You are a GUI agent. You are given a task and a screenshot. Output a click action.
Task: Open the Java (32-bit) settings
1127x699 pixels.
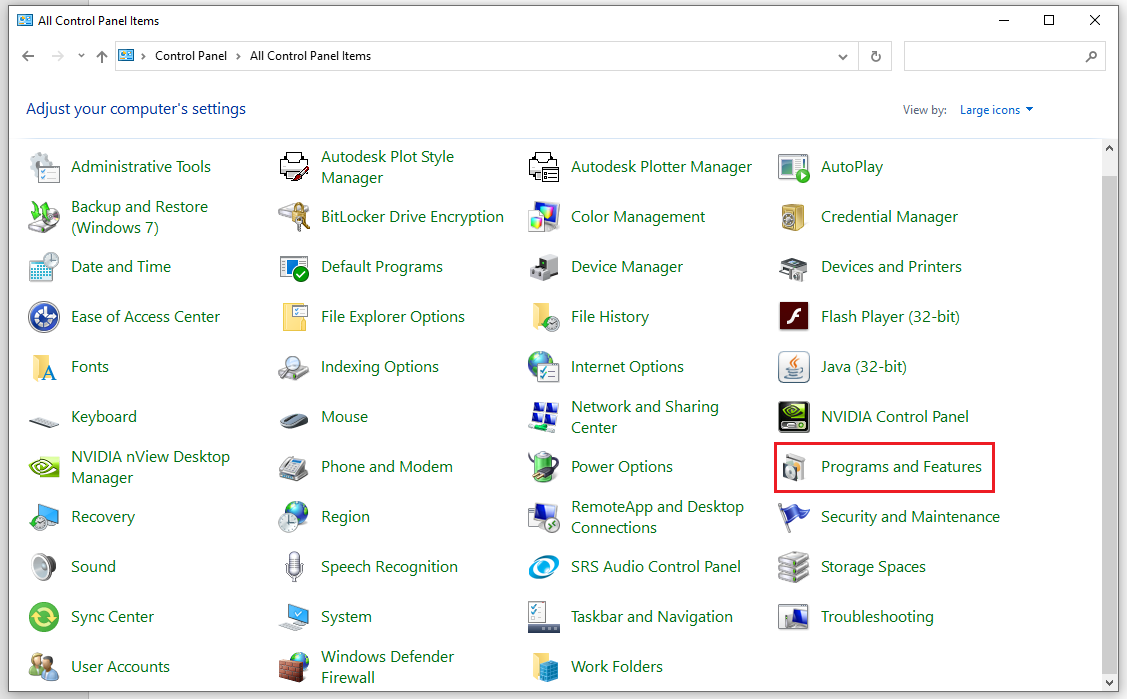coord(863,366)
